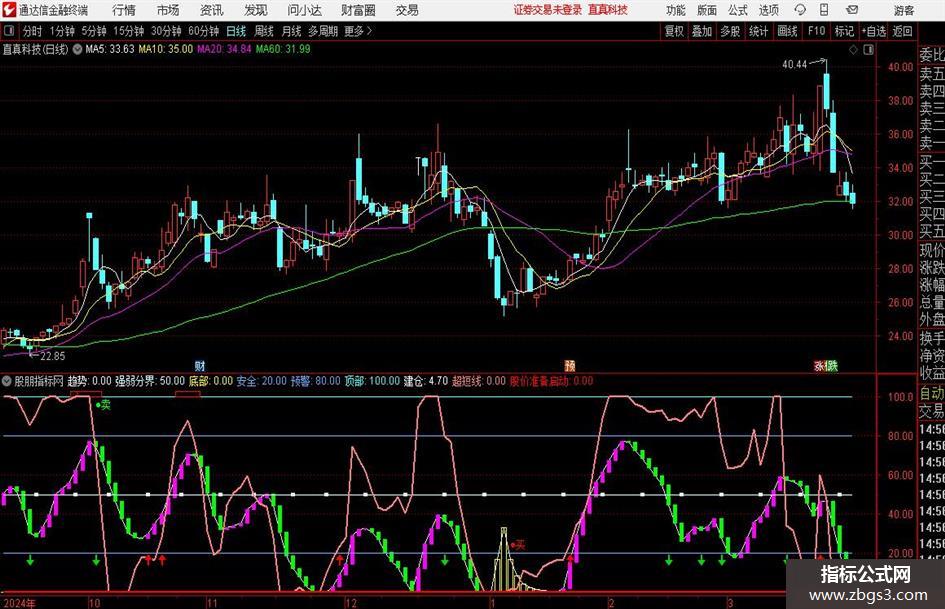Toggle the right info panel icon

868,50
